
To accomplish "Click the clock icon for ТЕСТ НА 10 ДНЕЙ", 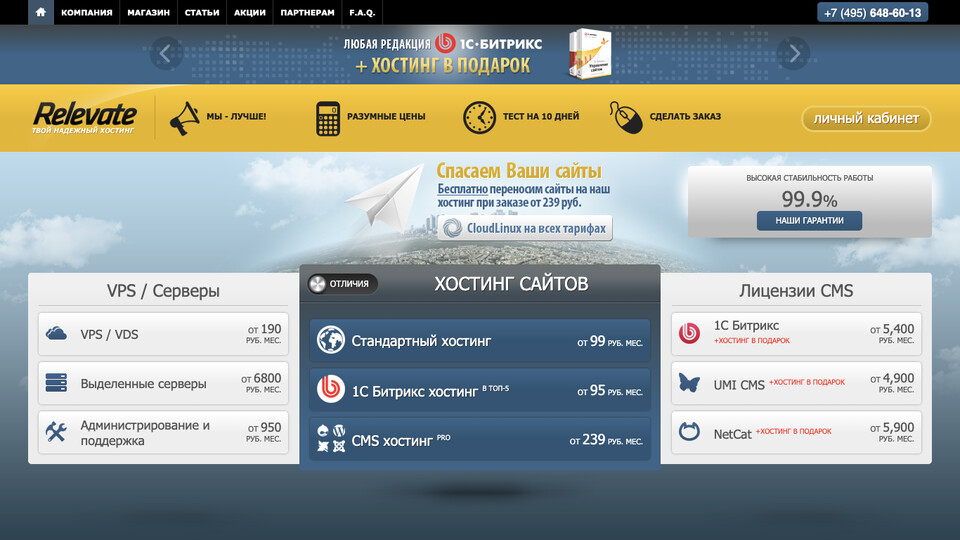I will click(x=479, y=117).
